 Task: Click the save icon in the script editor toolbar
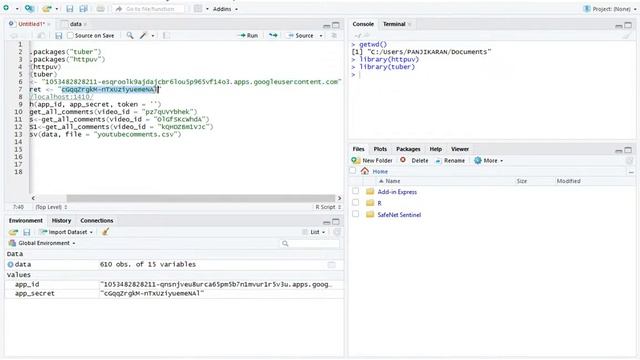pos(58,36)
